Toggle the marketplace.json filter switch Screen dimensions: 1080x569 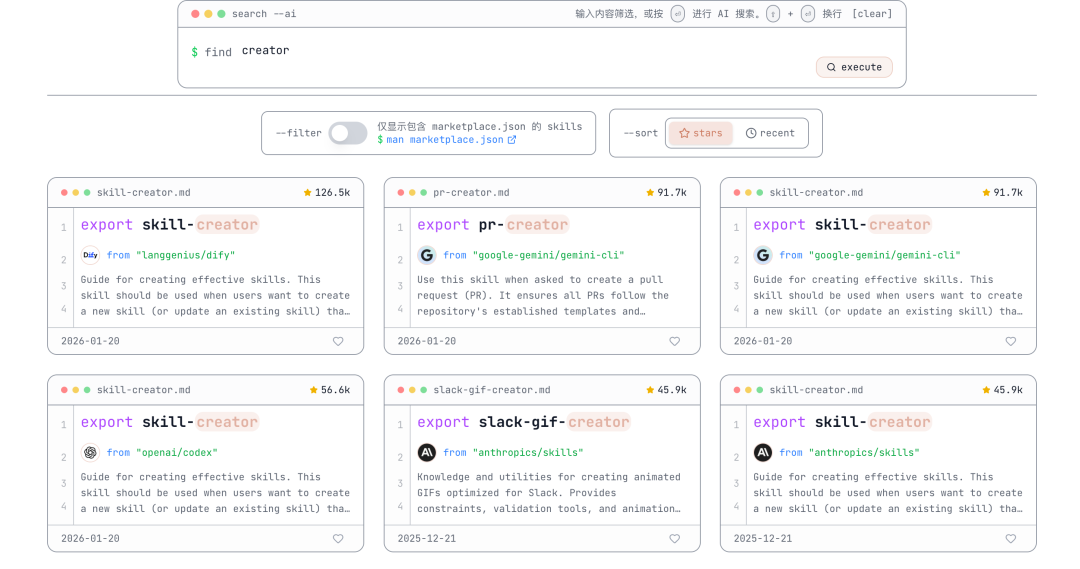coord(348,133)
